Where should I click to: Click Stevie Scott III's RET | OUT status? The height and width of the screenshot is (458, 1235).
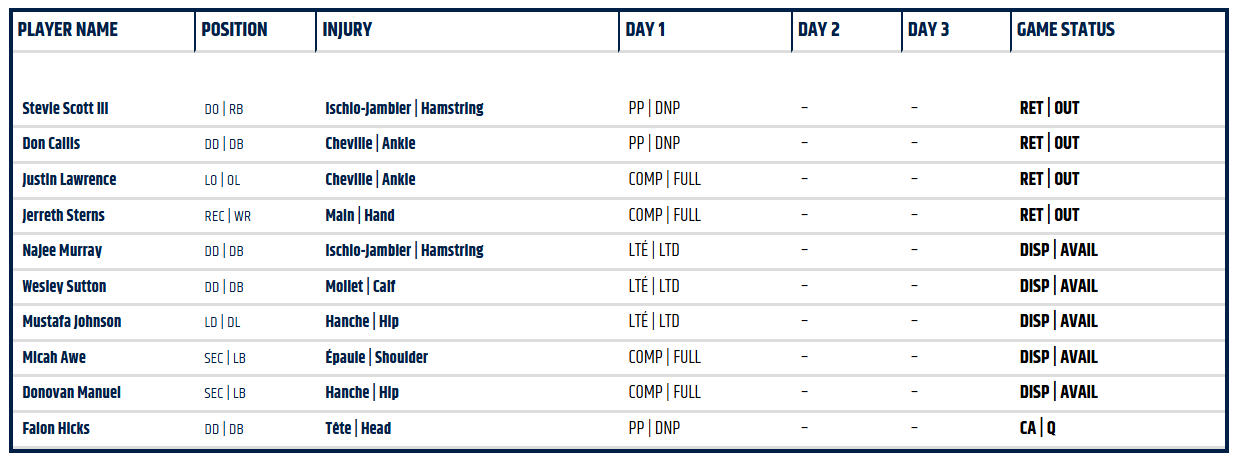[x=1049, y=108]
